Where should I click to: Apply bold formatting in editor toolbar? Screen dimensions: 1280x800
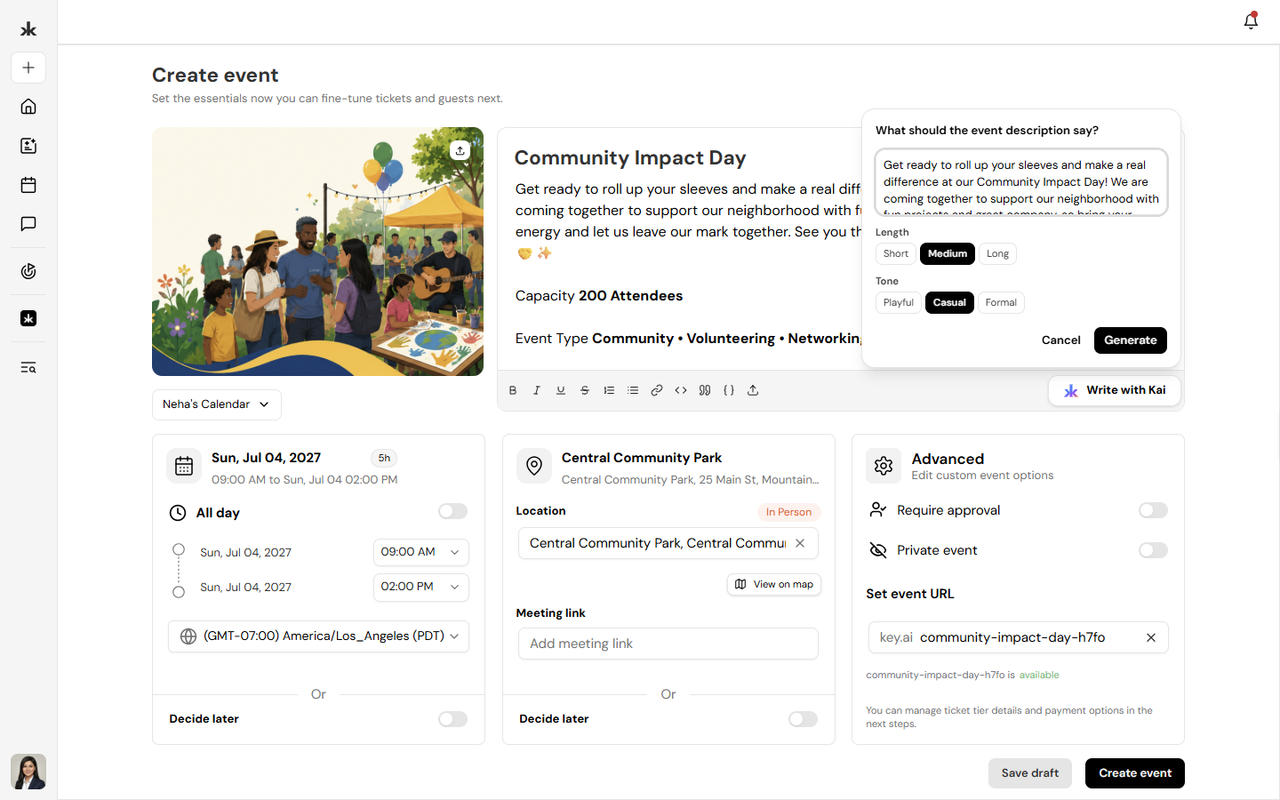(x=513, y=391)
